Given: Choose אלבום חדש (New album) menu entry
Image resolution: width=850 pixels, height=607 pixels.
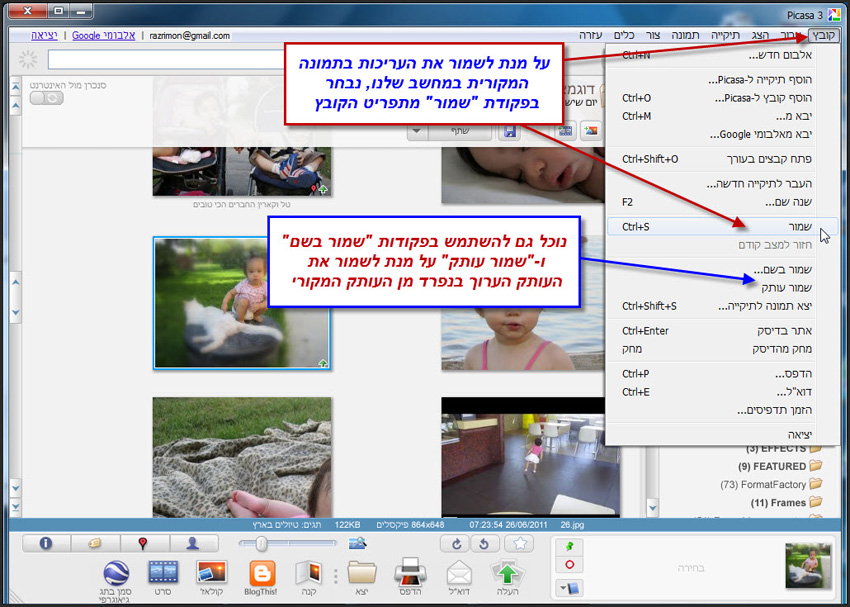Looking at the screenshot, I should pyautogui.click(x=723, y=55).
